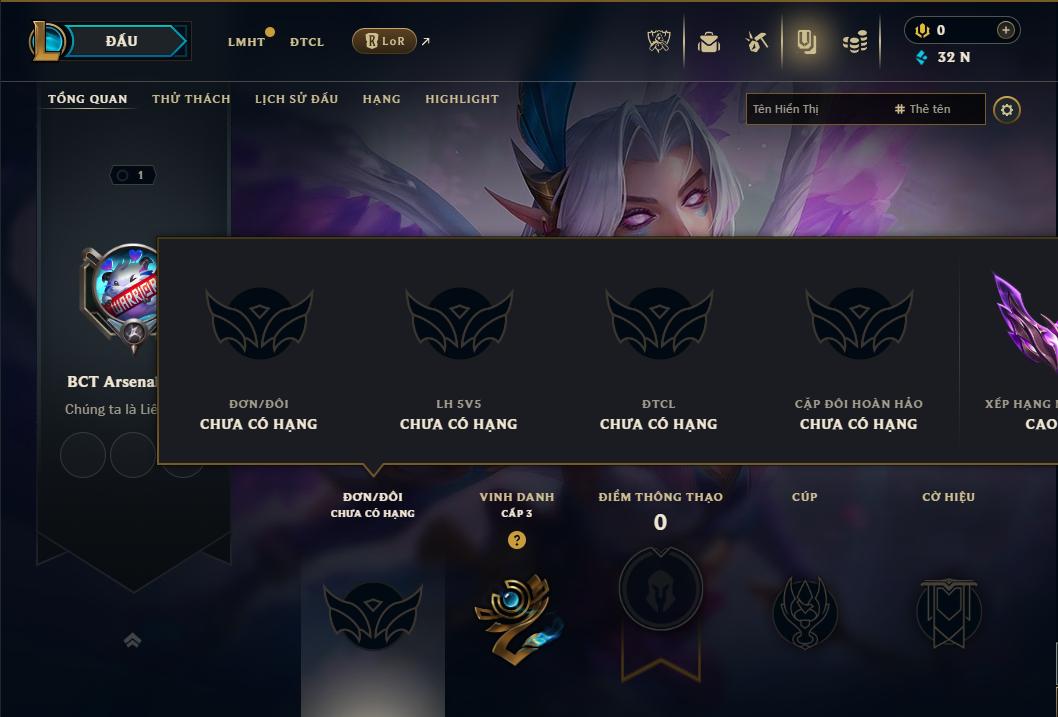
Task: Open the Profile icon in top bar
Action: [x=806, y=42]
